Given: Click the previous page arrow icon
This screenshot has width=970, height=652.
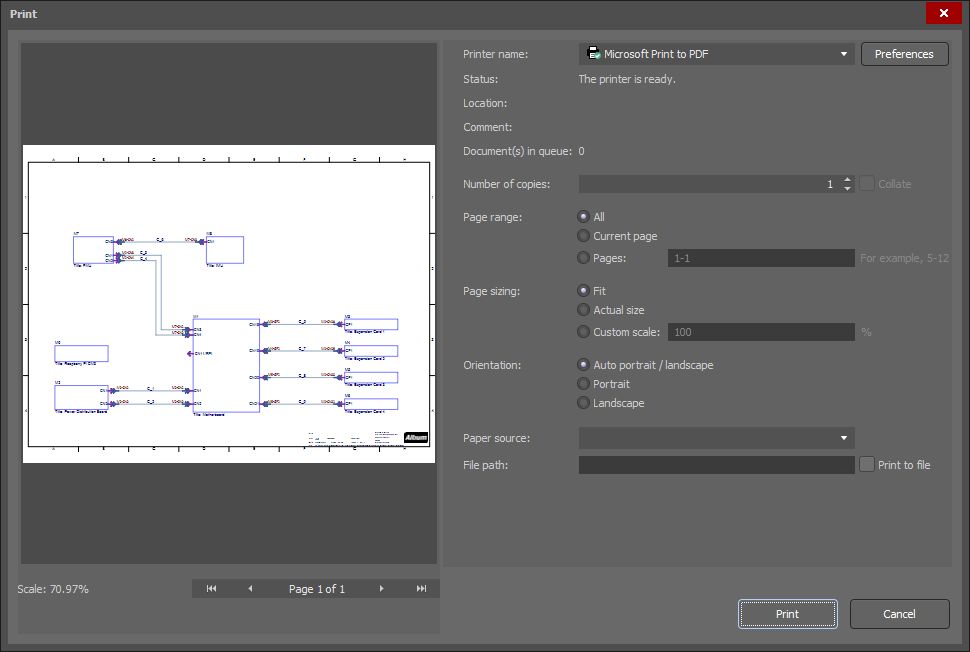Looking at the screenshot, I should [x=252, y=588].
